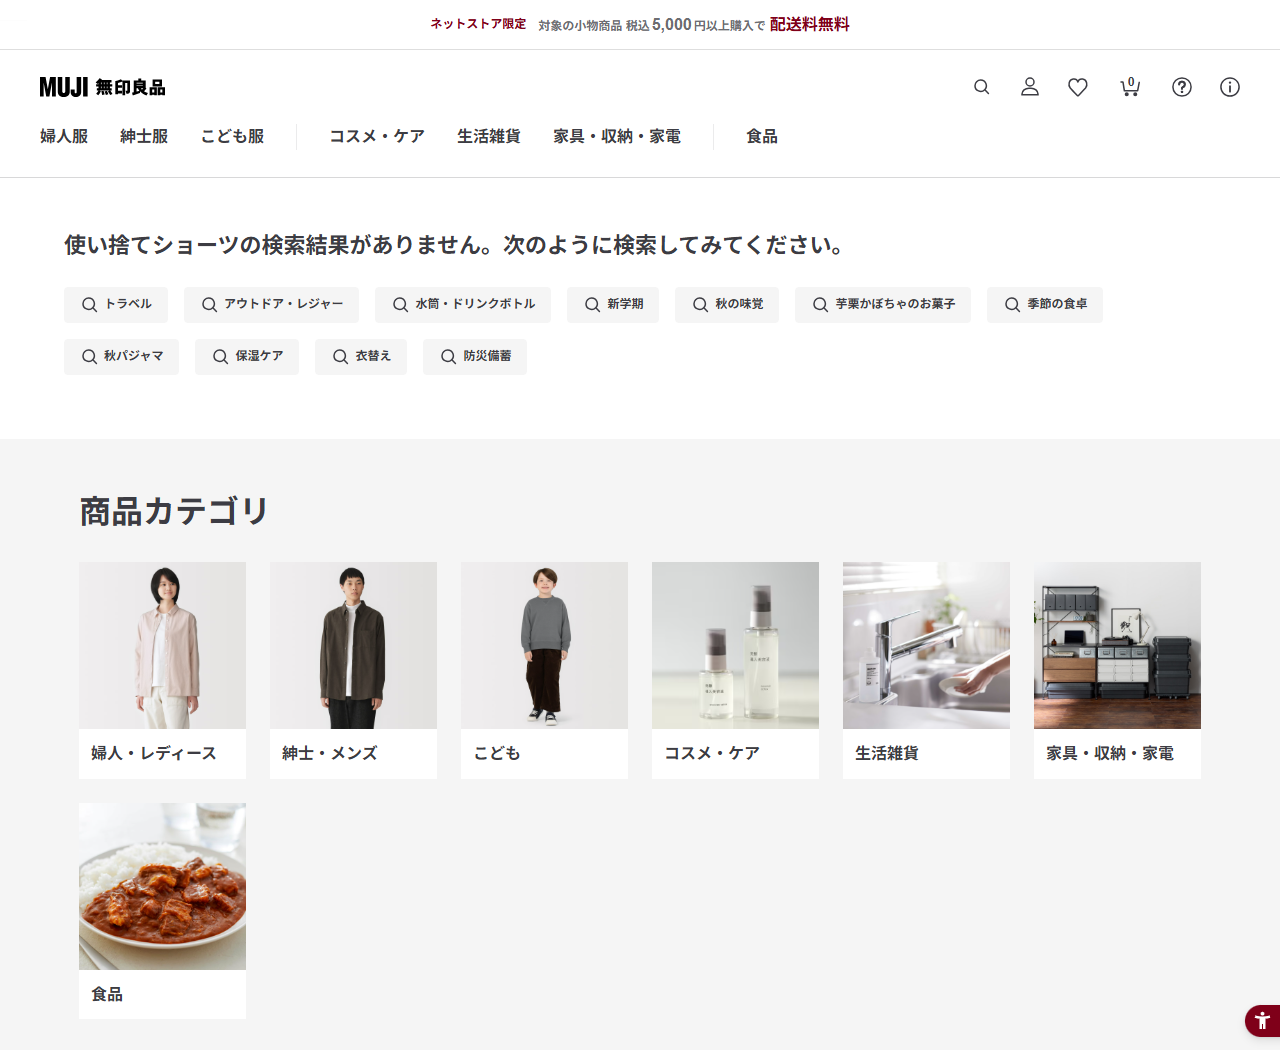The width and height of the screenshot is (1280, 1050).
Task: Click the 食品 category card label
Action: click(107, 994)
